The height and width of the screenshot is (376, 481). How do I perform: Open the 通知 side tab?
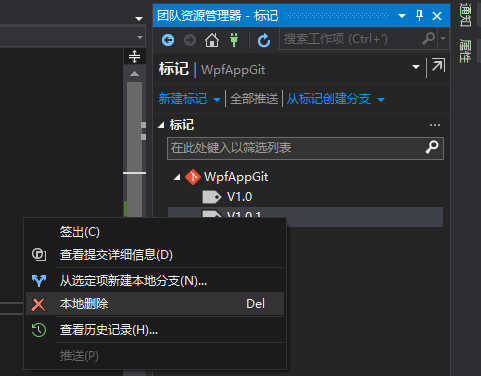pos(465,15)
